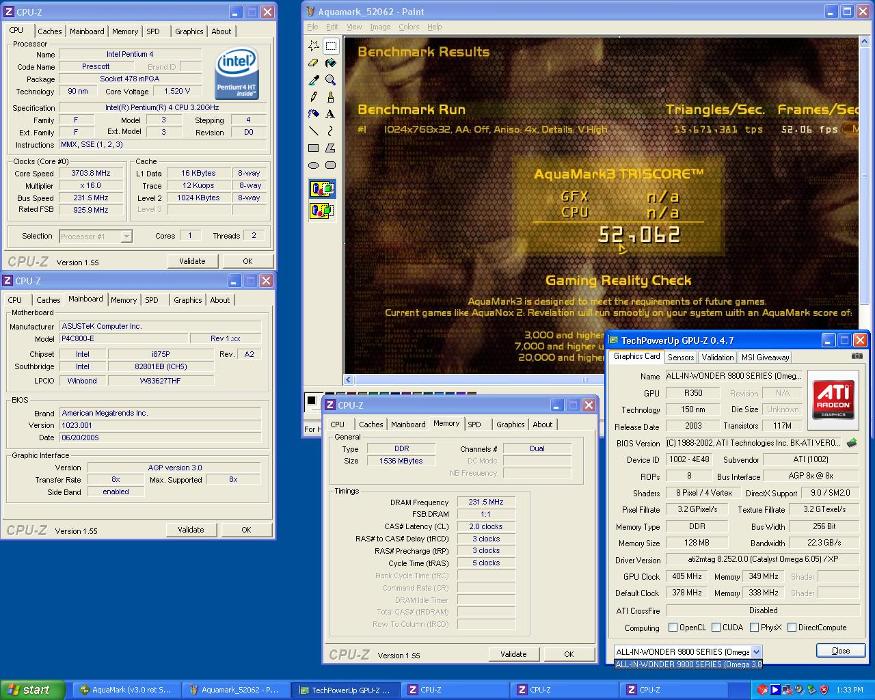Viewport: 875px width, 700px height.
Task: Click the mainboard model field P4C800-E
Action: pyautogui.click(x=123, y=338)
